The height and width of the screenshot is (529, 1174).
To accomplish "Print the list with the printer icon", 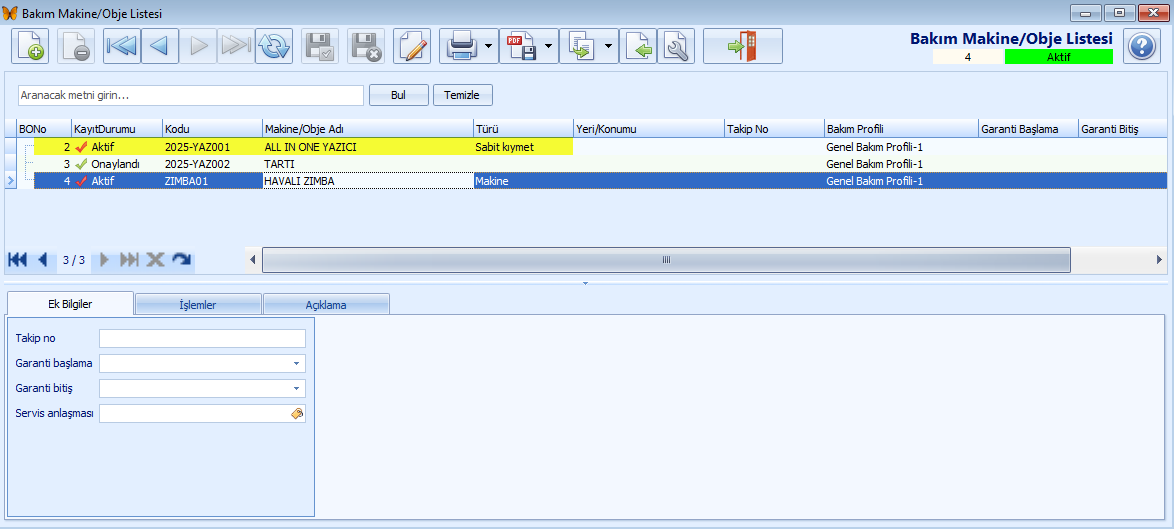I will pos(460,46).
